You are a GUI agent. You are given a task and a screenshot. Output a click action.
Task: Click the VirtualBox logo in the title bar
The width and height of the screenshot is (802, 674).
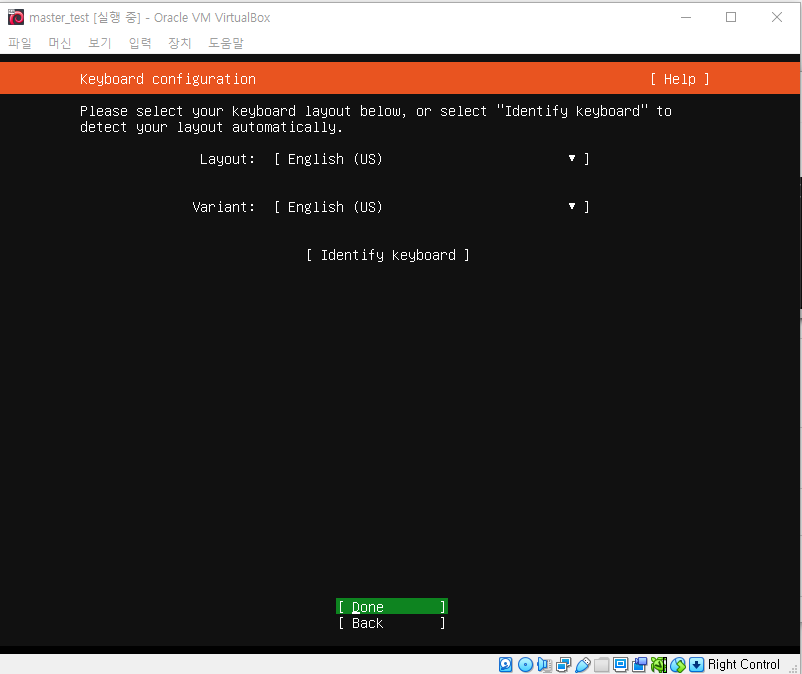pyautogui.click(x=16, y=17)
